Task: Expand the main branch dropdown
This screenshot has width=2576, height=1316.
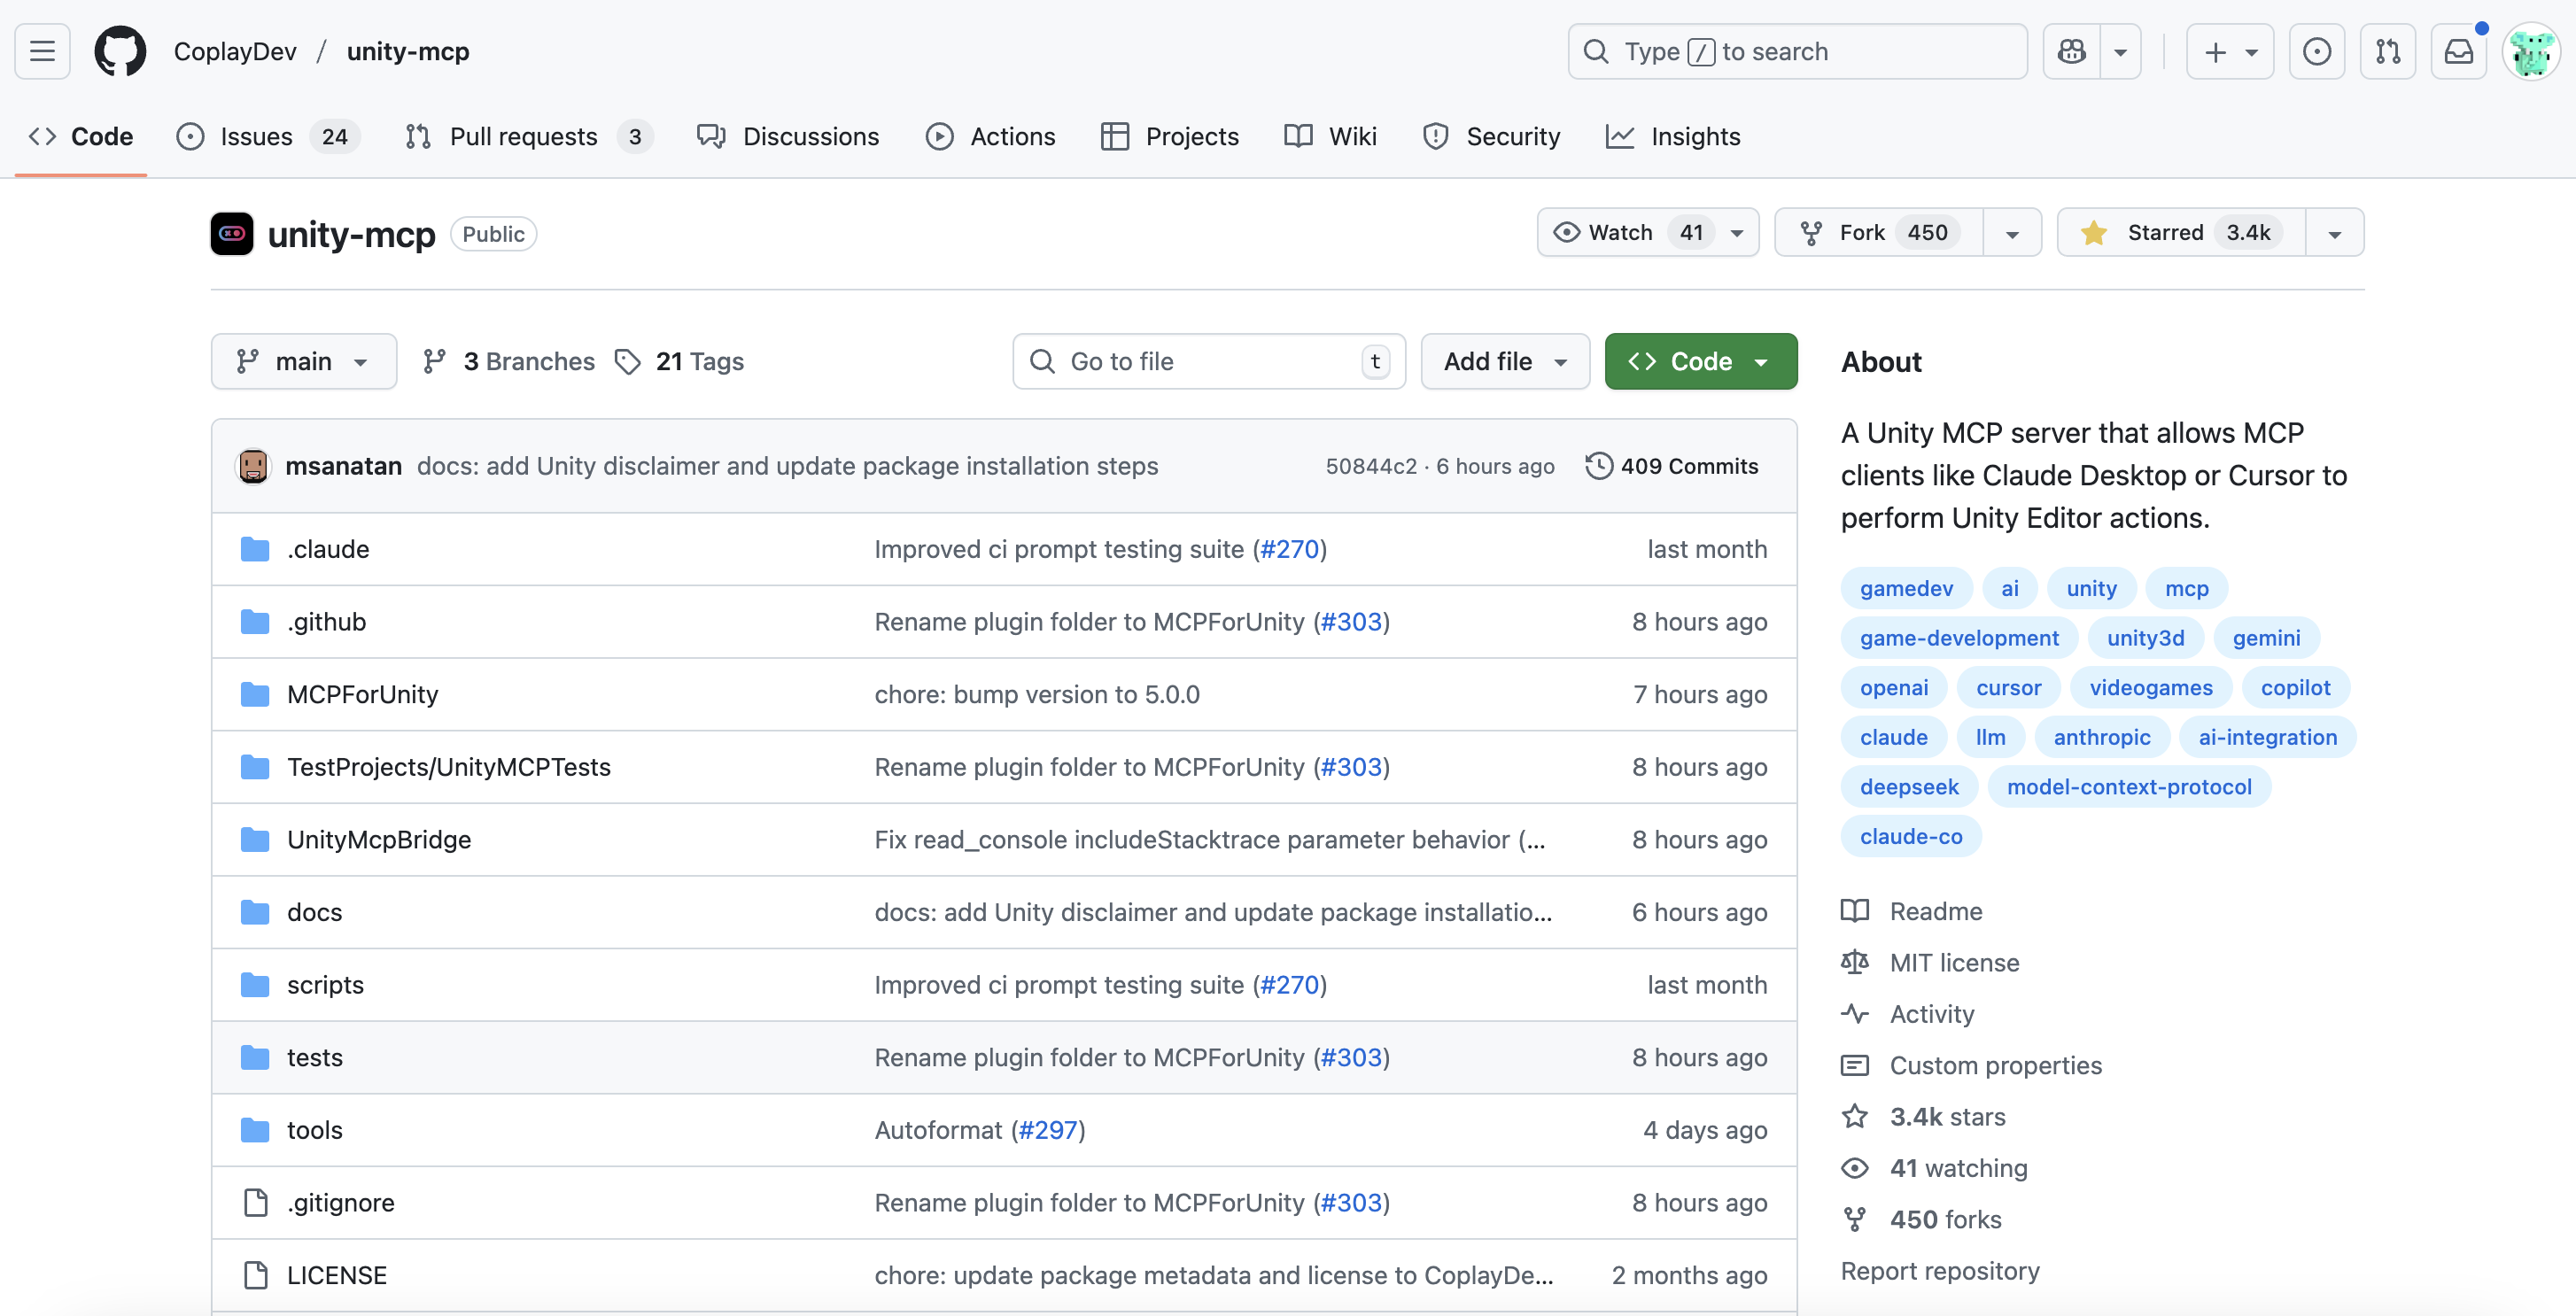Action: click(303, 362)
